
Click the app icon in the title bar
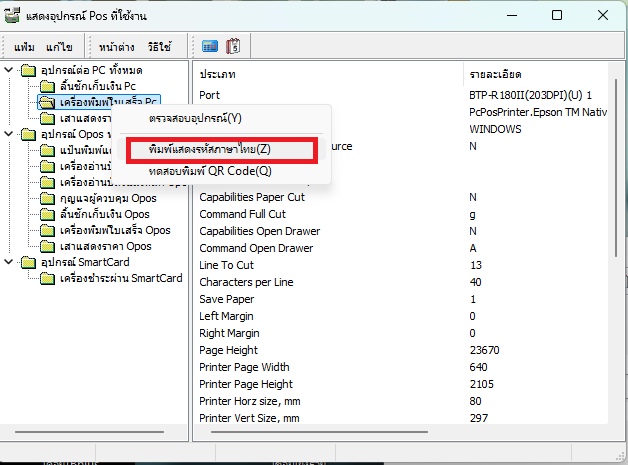click(13, 15)
